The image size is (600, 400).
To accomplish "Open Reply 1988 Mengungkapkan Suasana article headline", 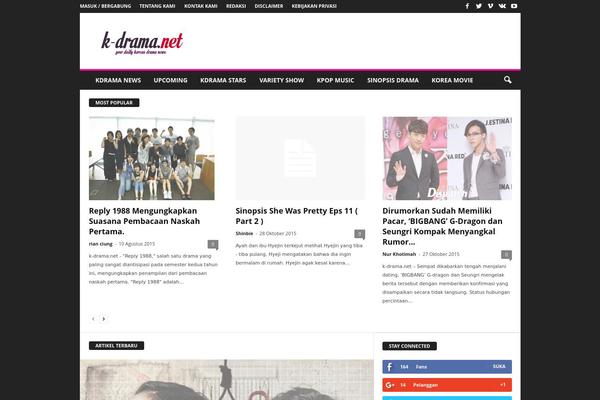I will pos(145,221).
